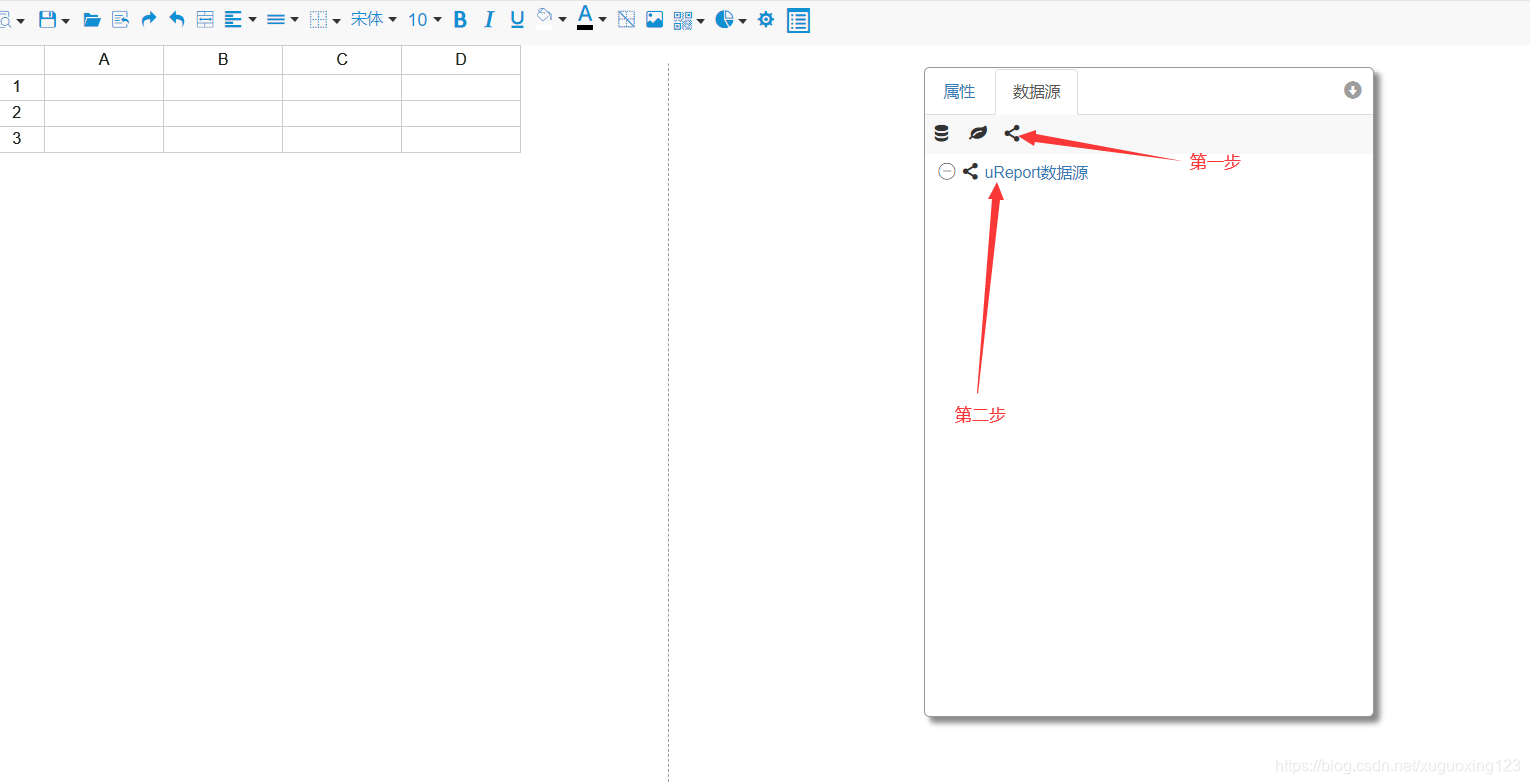Click the query form designer list icon

798,20
